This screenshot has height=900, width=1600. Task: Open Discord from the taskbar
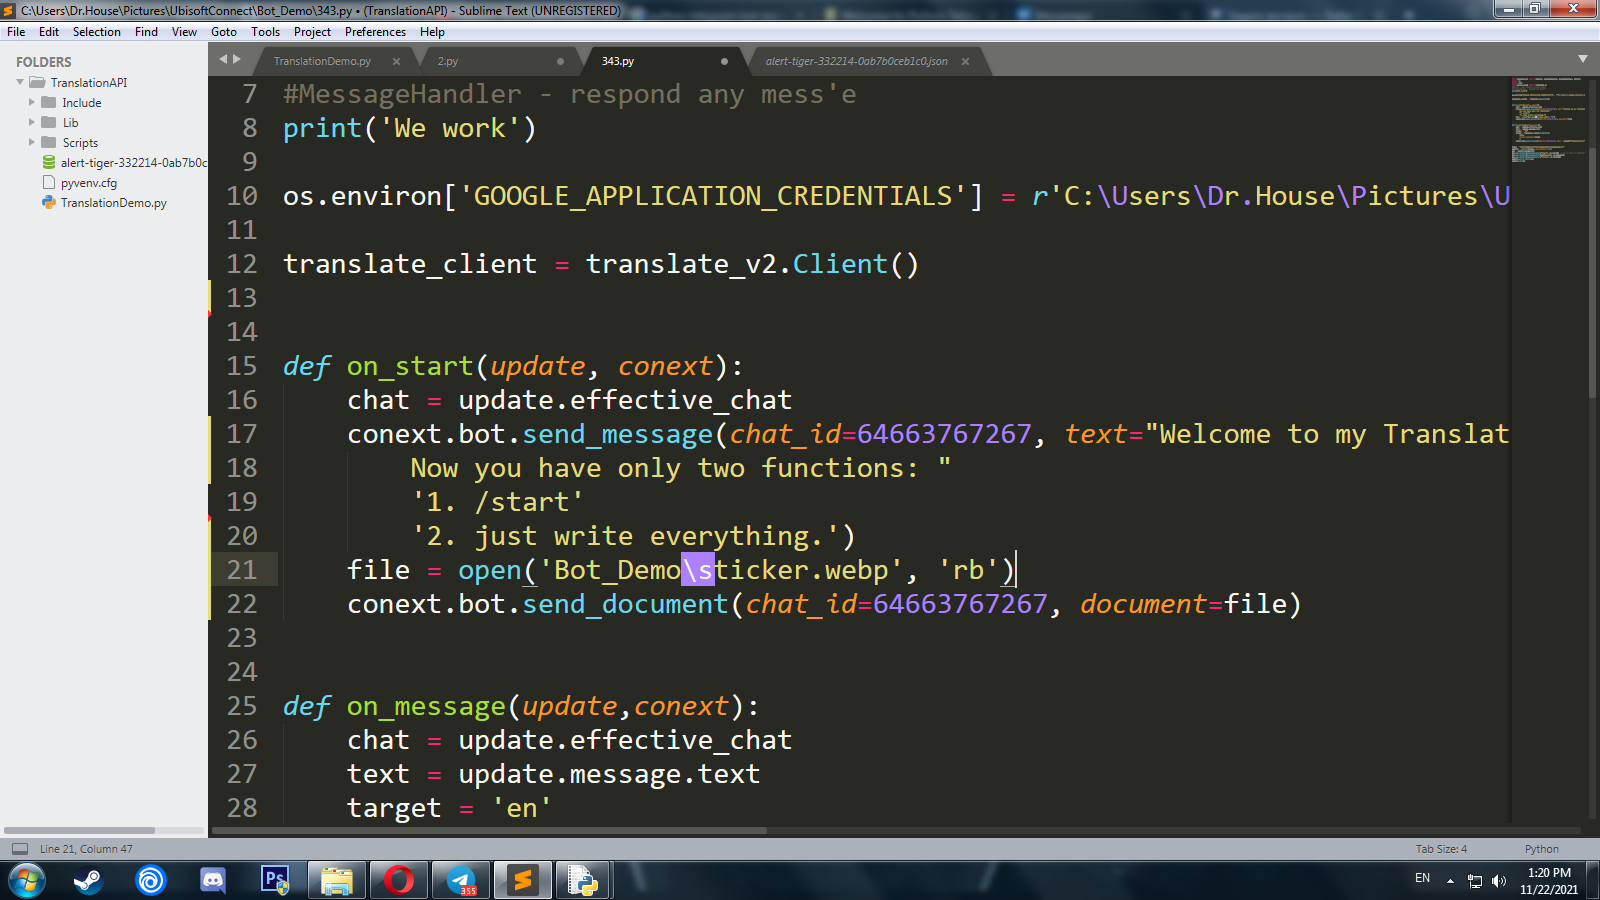pyautogui.click(x=212, y=881)
